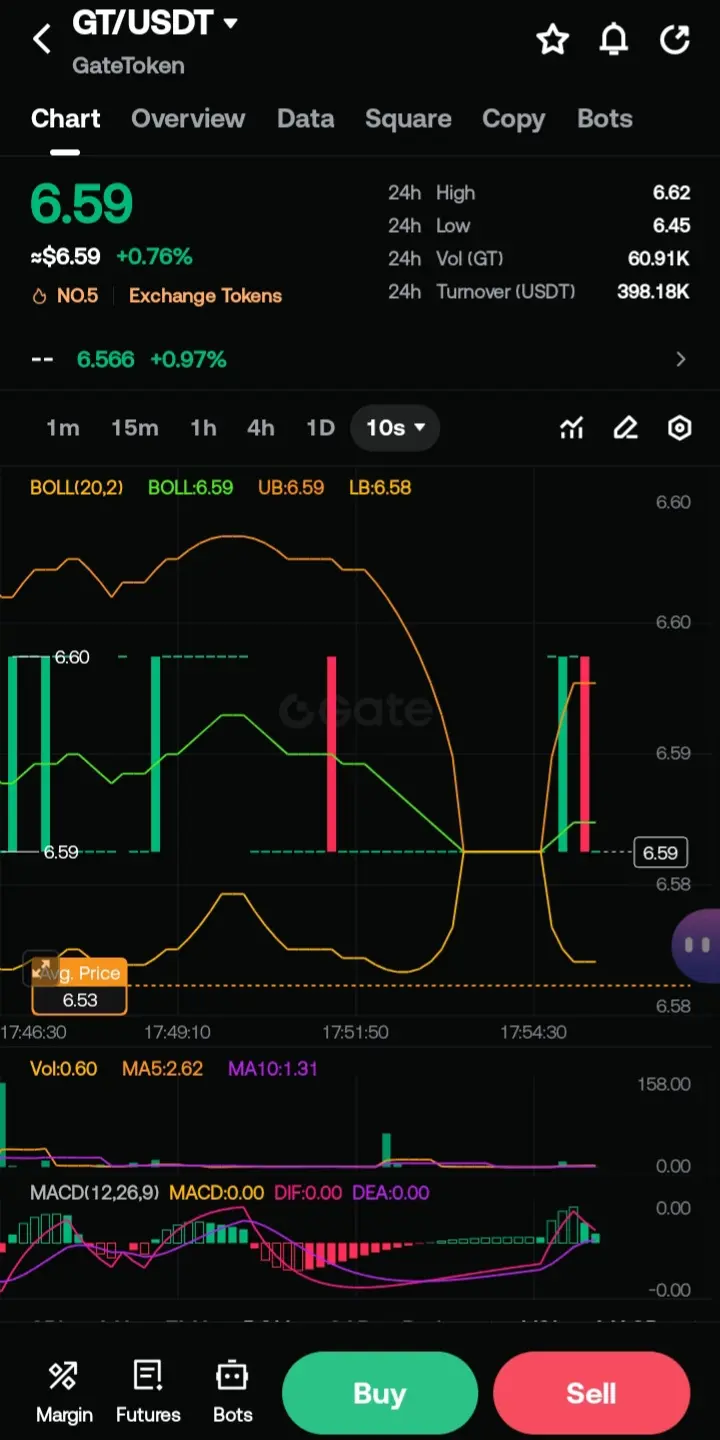The width and height of the screenshot is (720, 1440).
Task: Tap the red Sell button
Action: pos(591,1393)
